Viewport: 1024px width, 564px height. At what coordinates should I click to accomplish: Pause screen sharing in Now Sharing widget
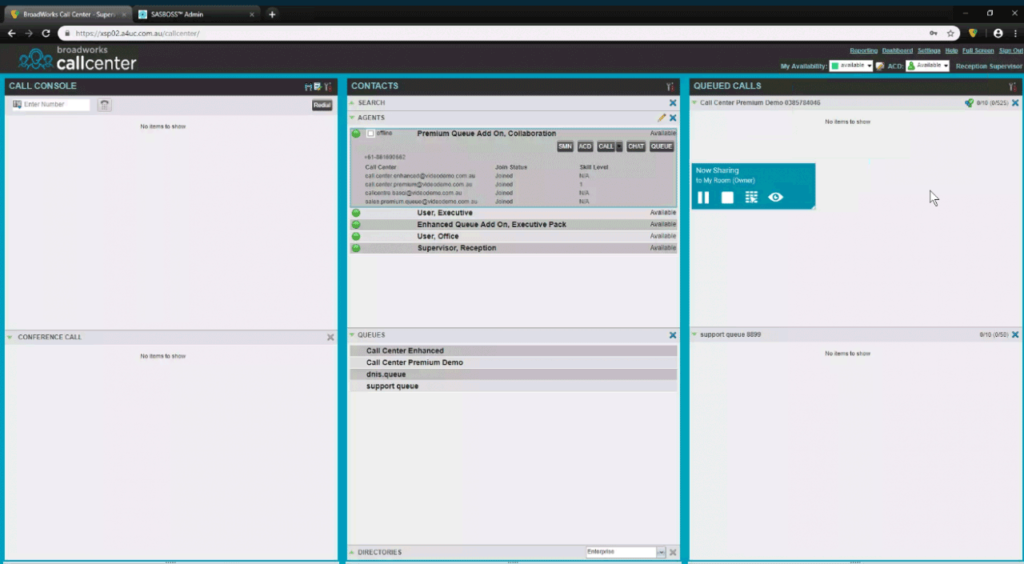703,197
